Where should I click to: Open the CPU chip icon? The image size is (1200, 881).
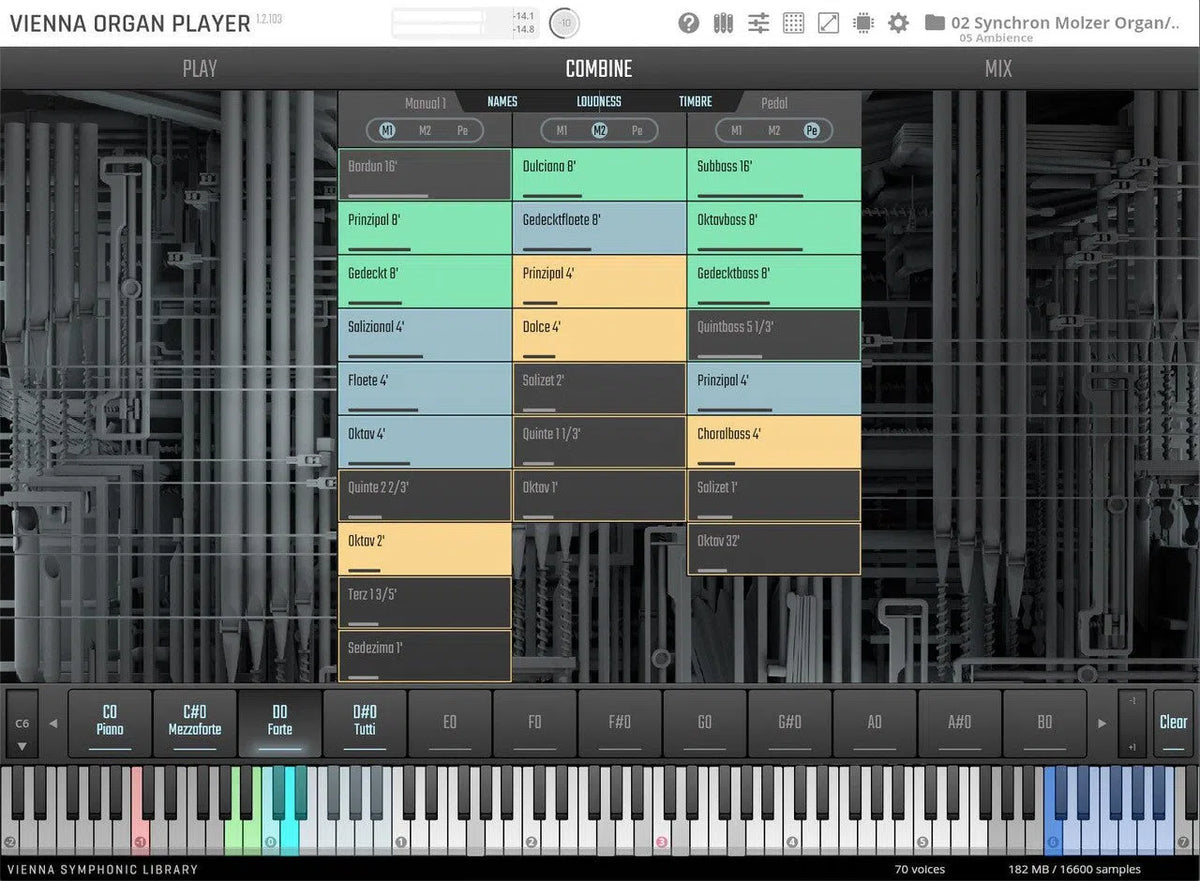863,23
